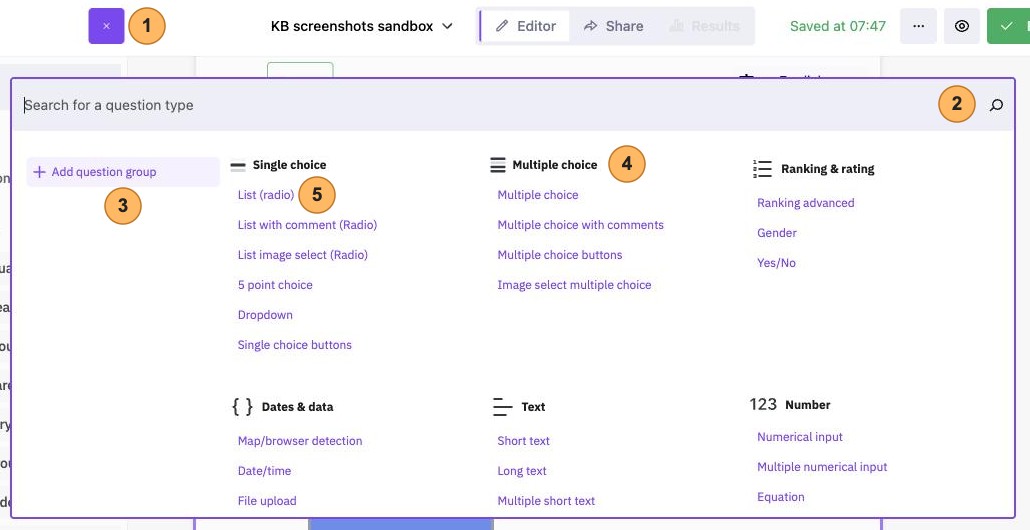Choose Ranking advanced question type

click(x=806, y=203)
